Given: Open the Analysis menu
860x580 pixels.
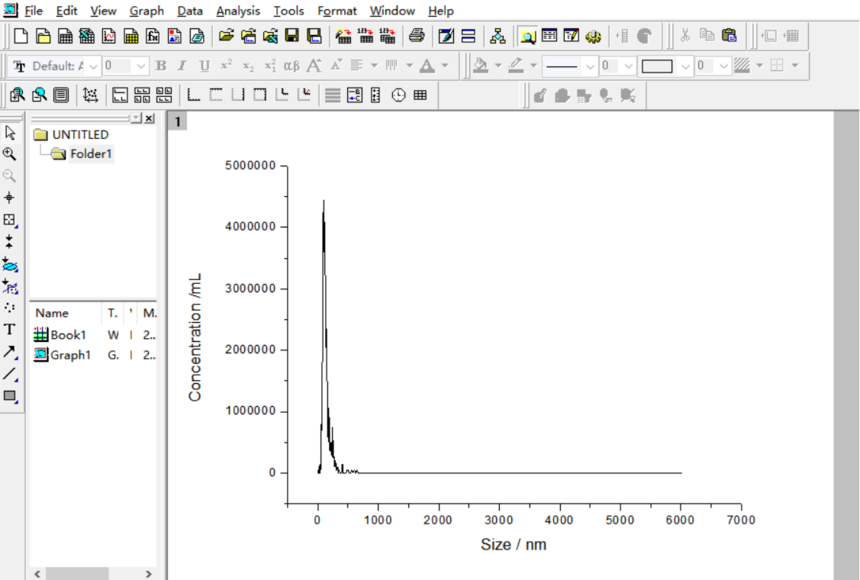Looking at the screenshot, I should 238,11.
